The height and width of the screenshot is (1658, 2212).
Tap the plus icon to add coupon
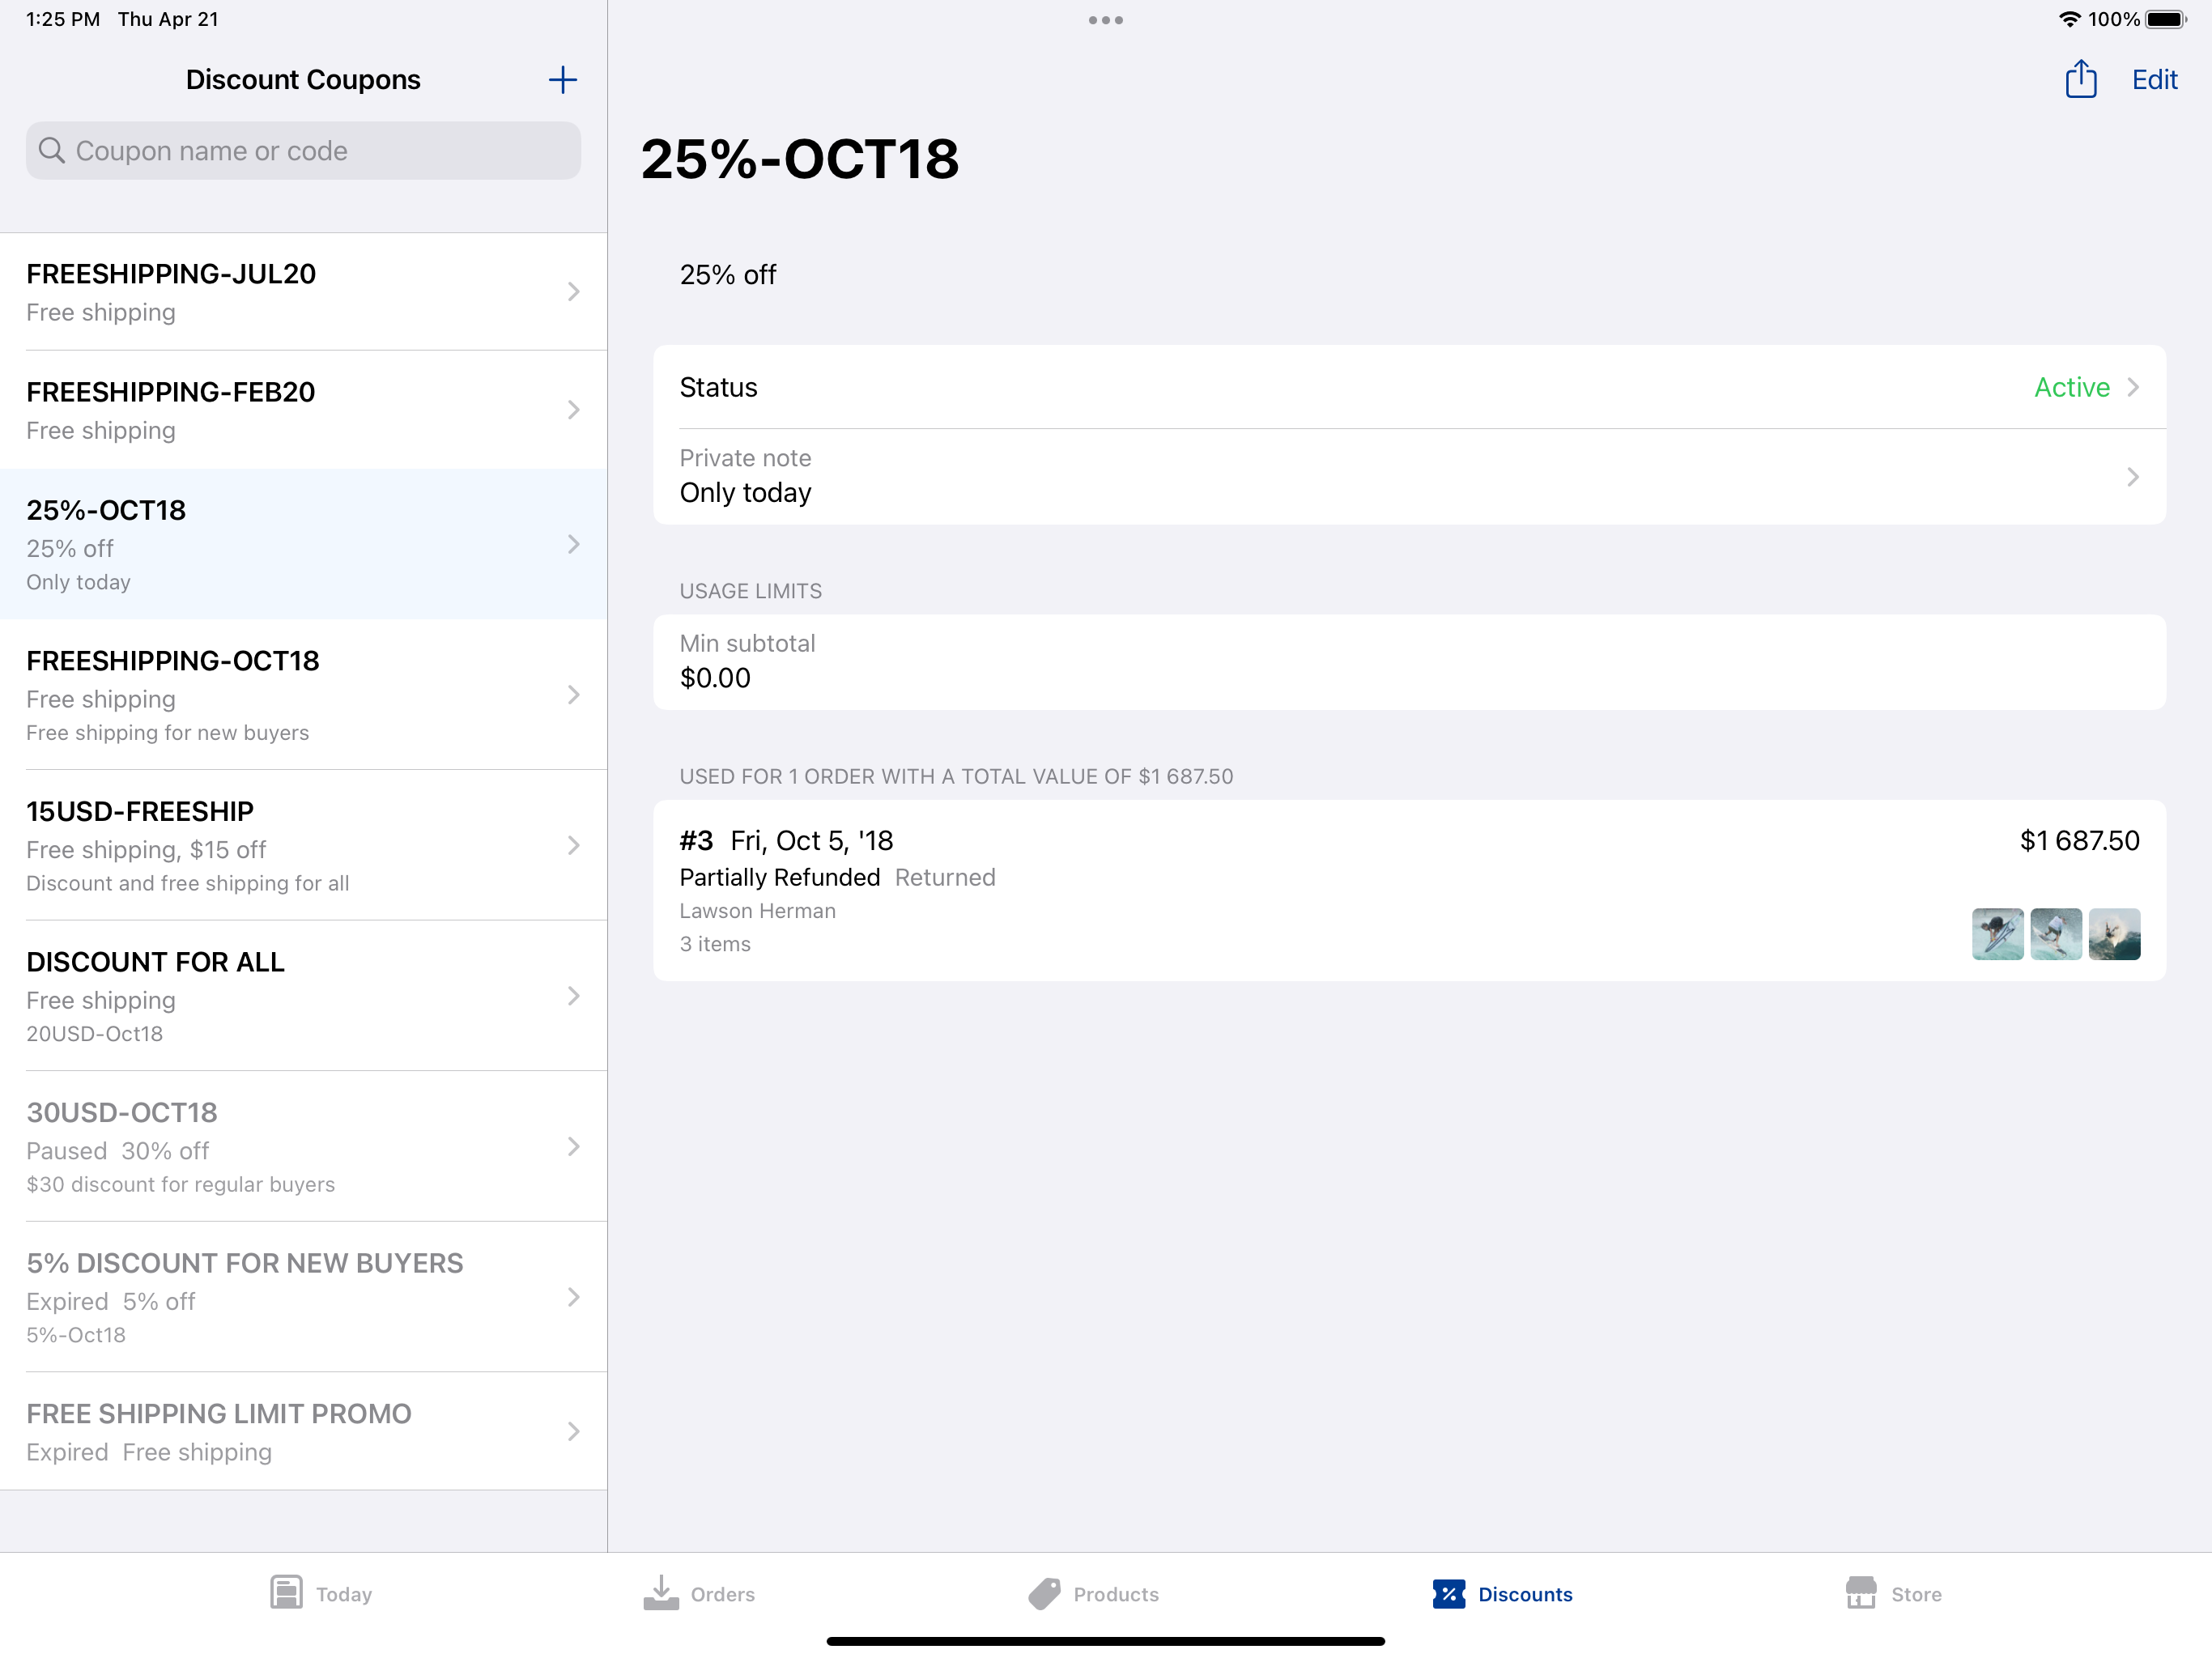pyautogui.click(x=562, y=80)
